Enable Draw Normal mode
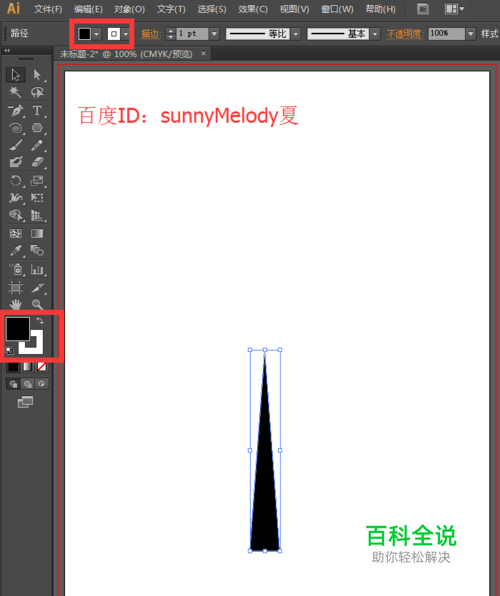This screenshot has height=596, width=500. 13,384
